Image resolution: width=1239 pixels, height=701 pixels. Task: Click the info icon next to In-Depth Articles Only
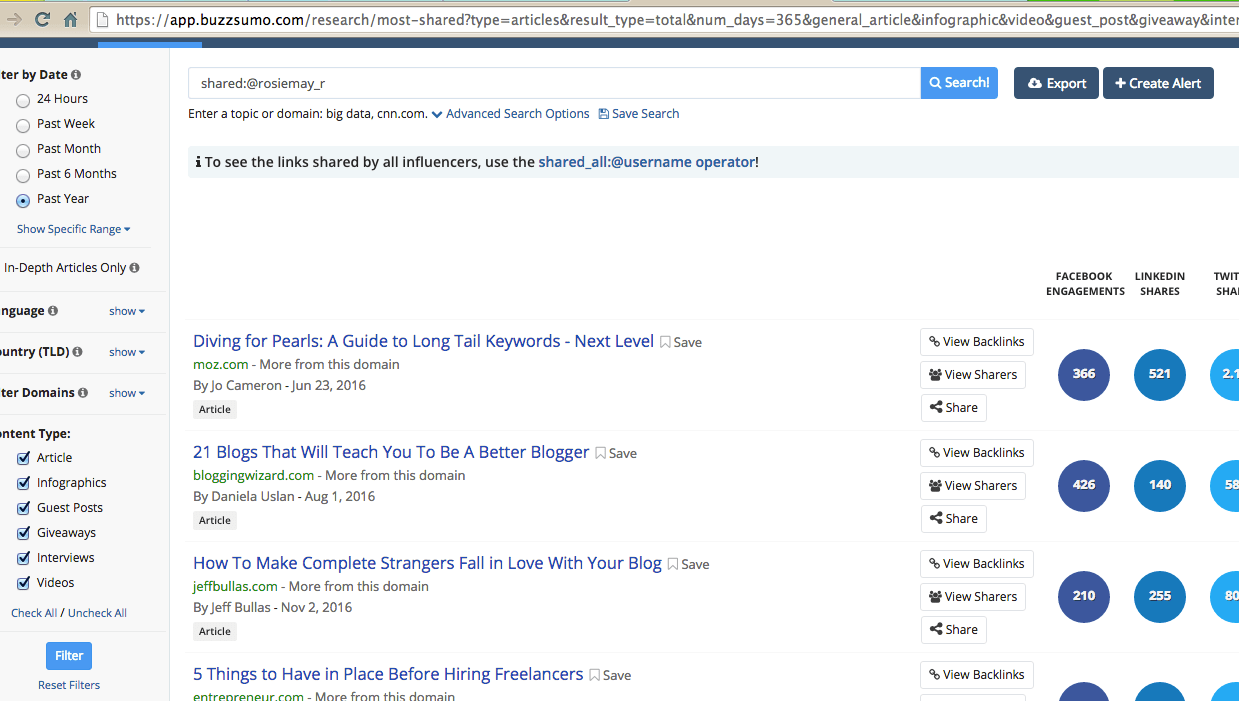[134, 268]
